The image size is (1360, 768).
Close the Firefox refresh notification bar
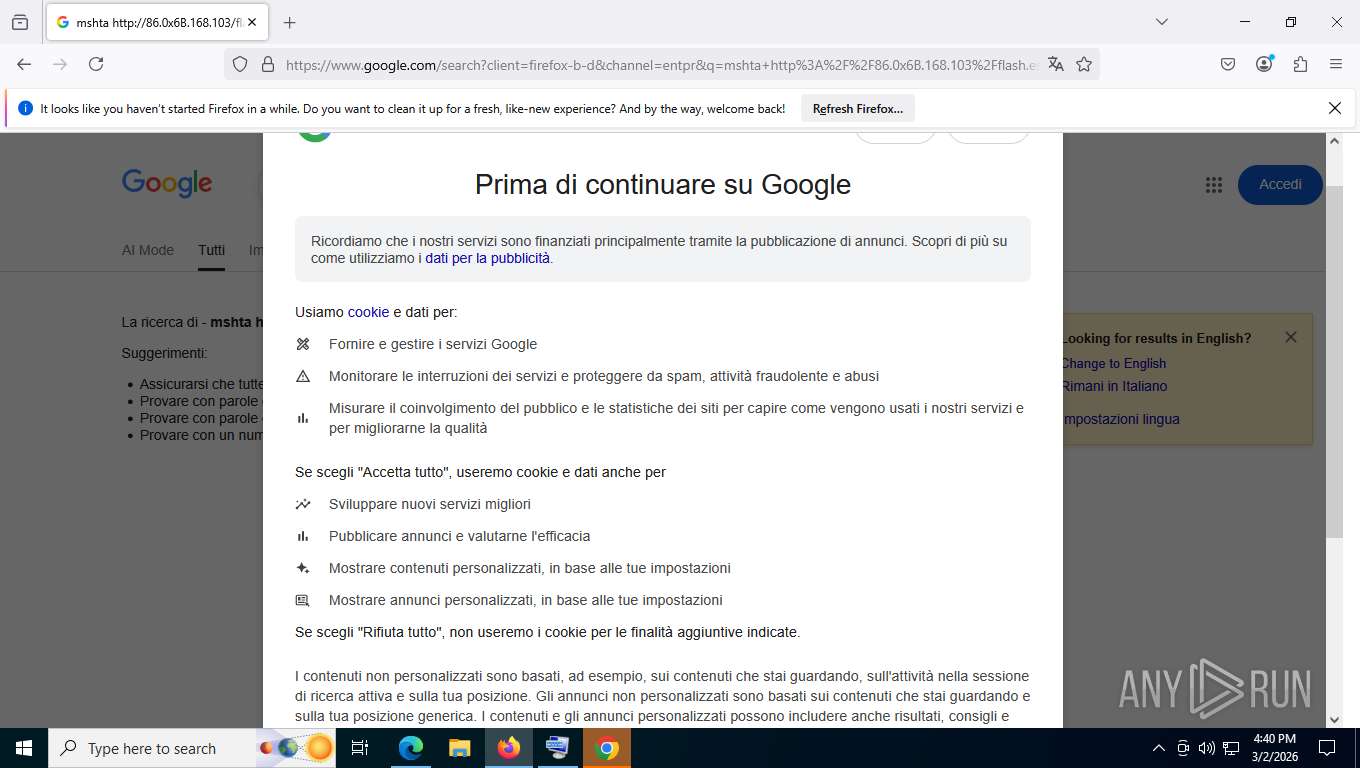[x=1334, y=108]
